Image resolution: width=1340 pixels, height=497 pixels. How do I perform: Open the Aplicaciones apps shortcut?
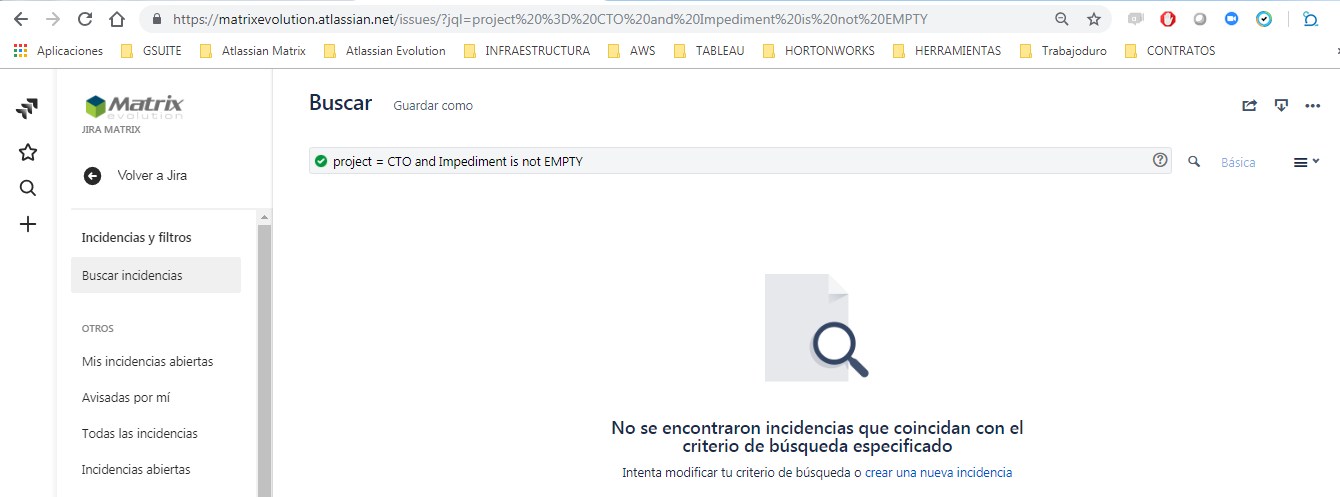(x=59, y=51)
